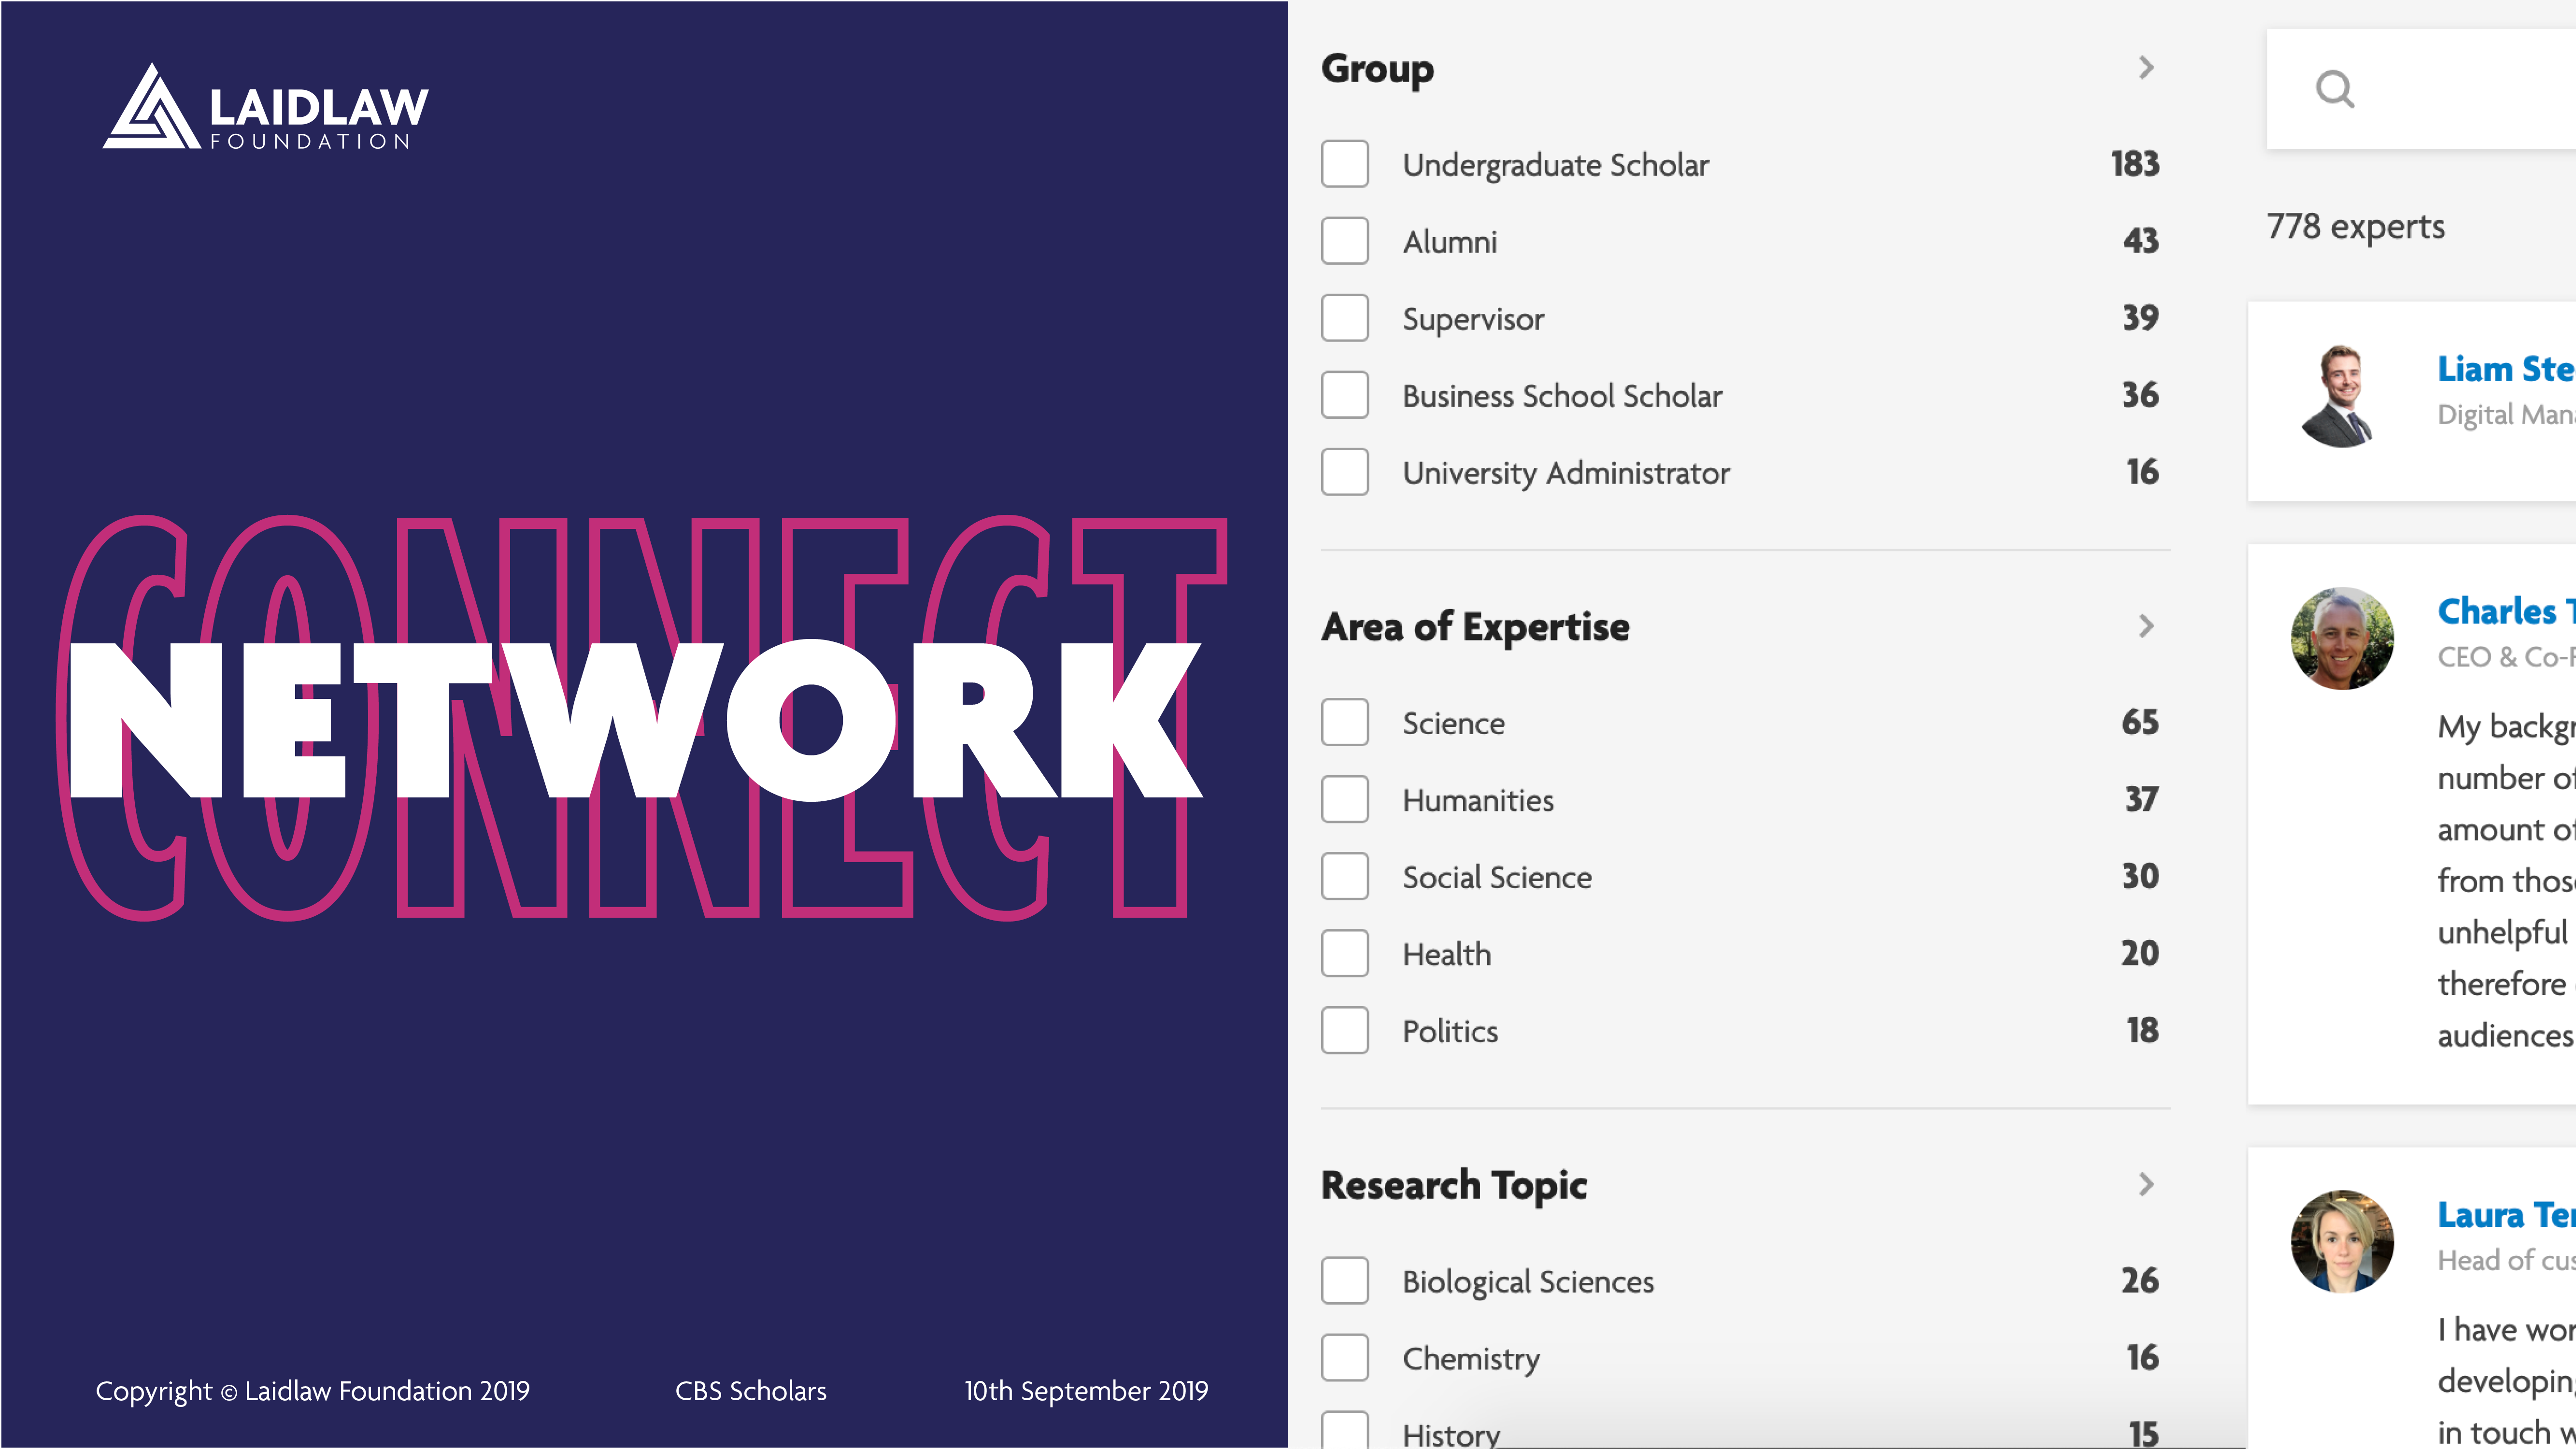The height and width of the screenshot is (1449, 2576).
Task: Tick the Alumni checkbox
Action: coord(1345,241)
